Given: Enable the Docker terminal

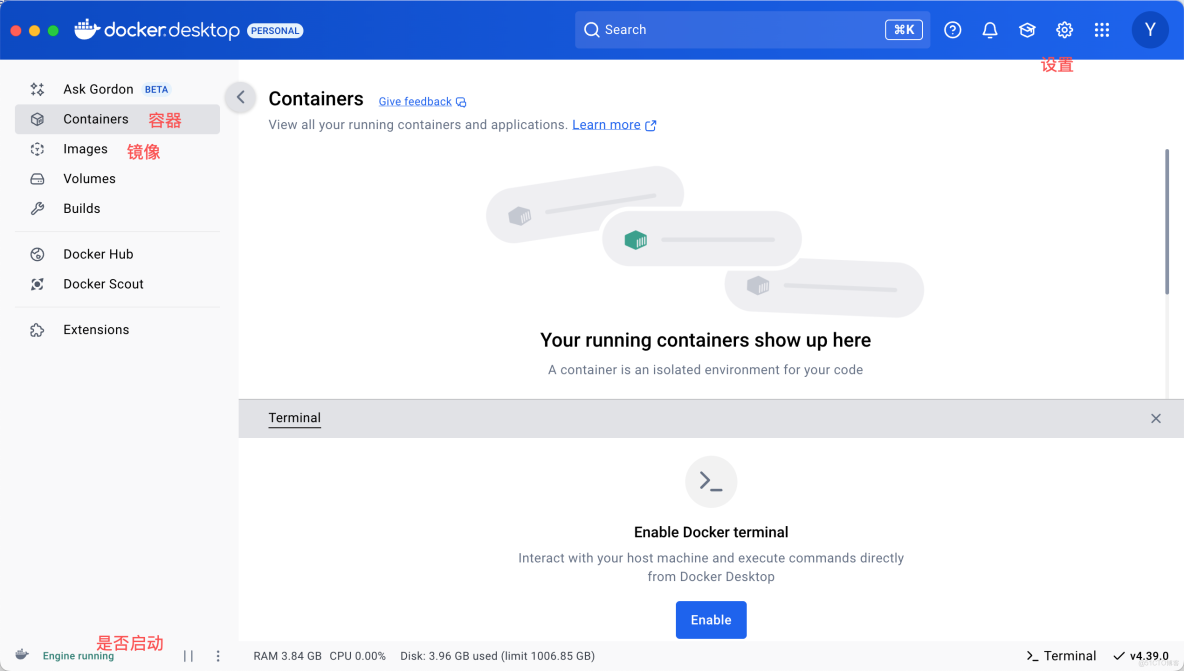Looking at the screenshot, I should 711,620.
